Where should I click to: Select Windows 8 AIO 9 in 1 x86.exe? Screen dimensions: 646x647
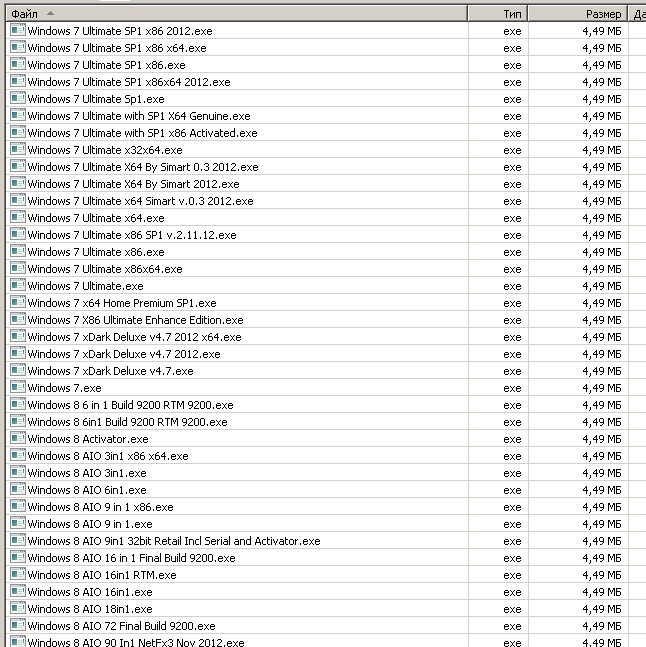[100, 507]
